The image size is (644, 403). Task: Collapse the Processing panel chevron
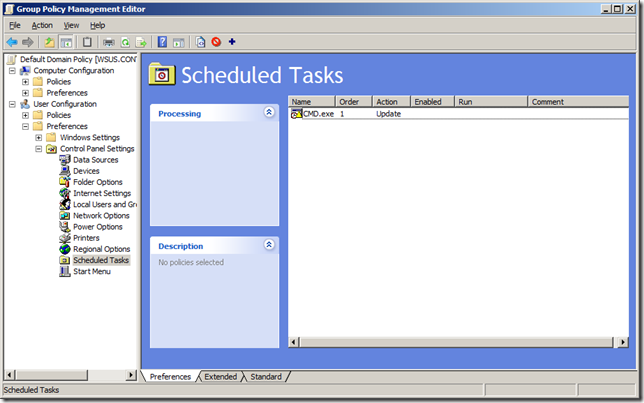[269, 112]
